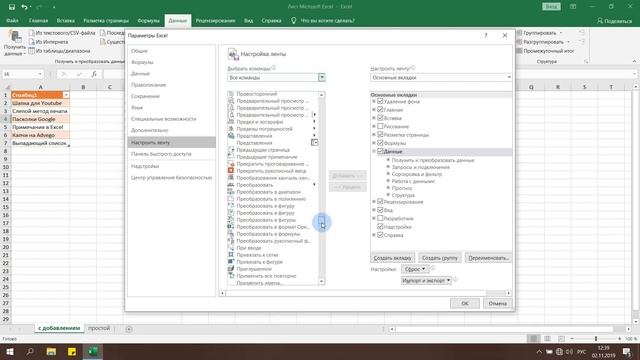Open the 'Выбрать команды' dropdown
This screenshot has height=360, width=640.
(x=322, y=77)
